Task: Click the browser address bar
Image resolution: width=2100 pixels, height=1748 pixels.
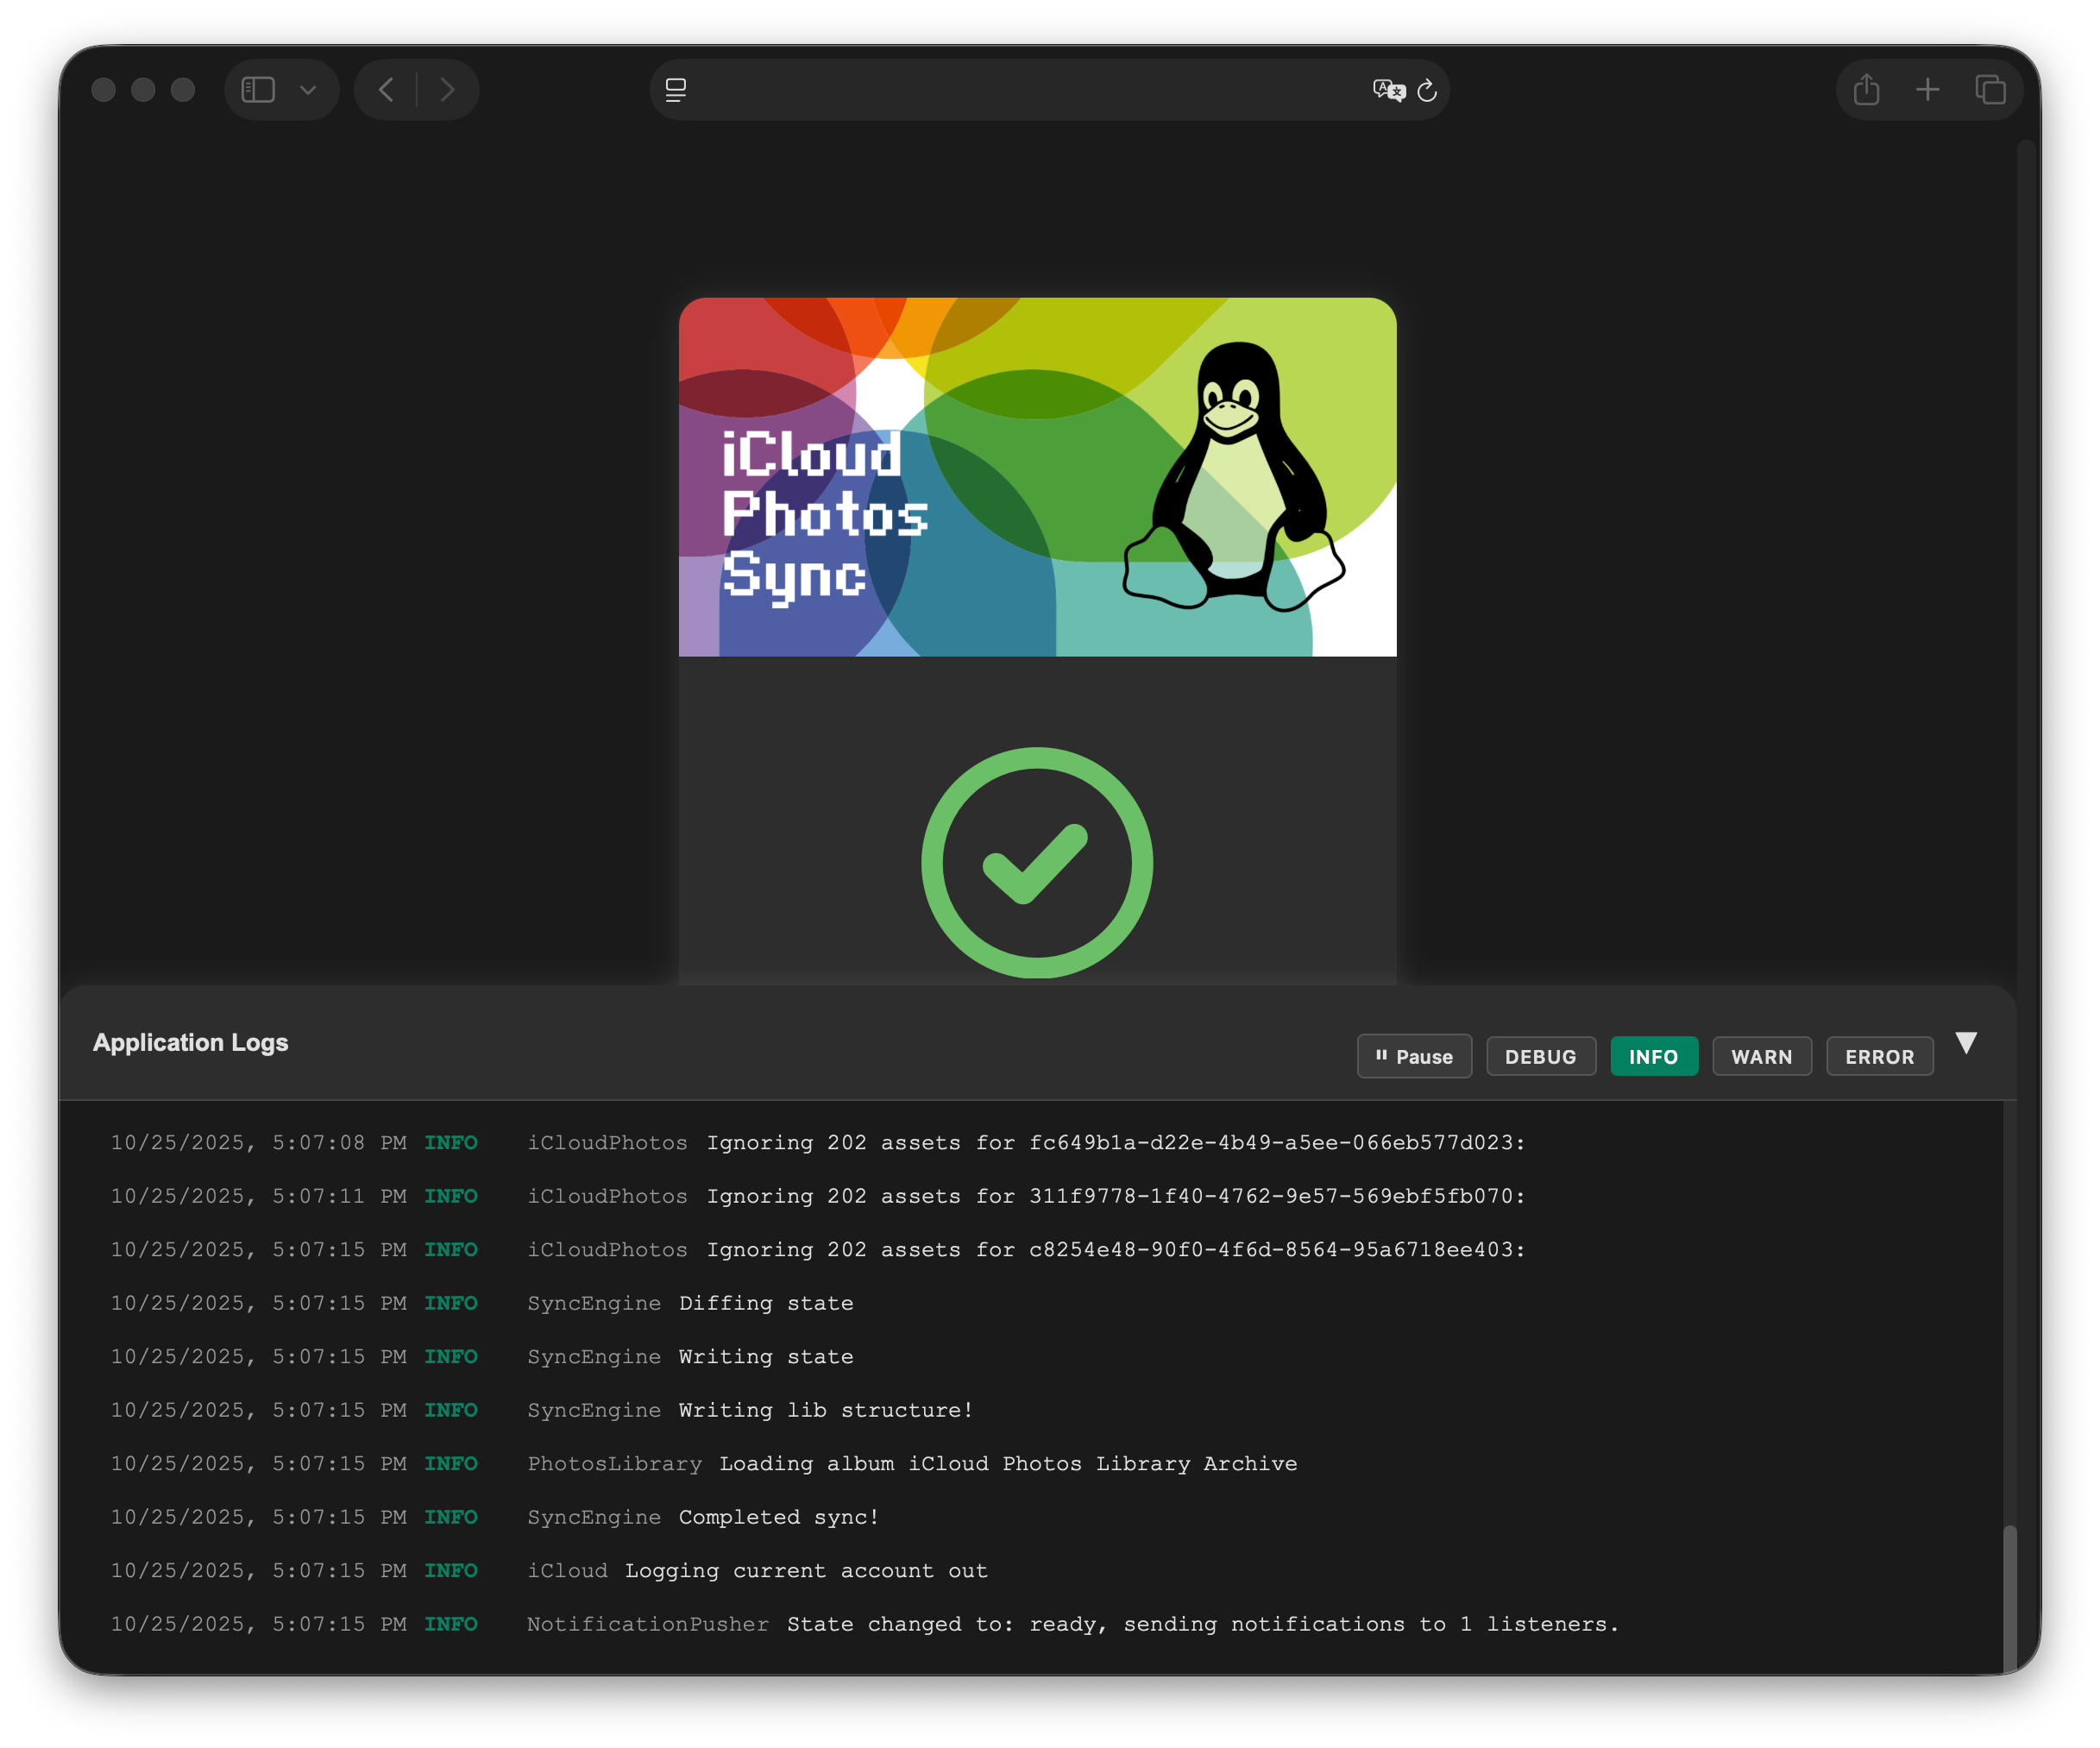Action: click(x=1049, y=90)
